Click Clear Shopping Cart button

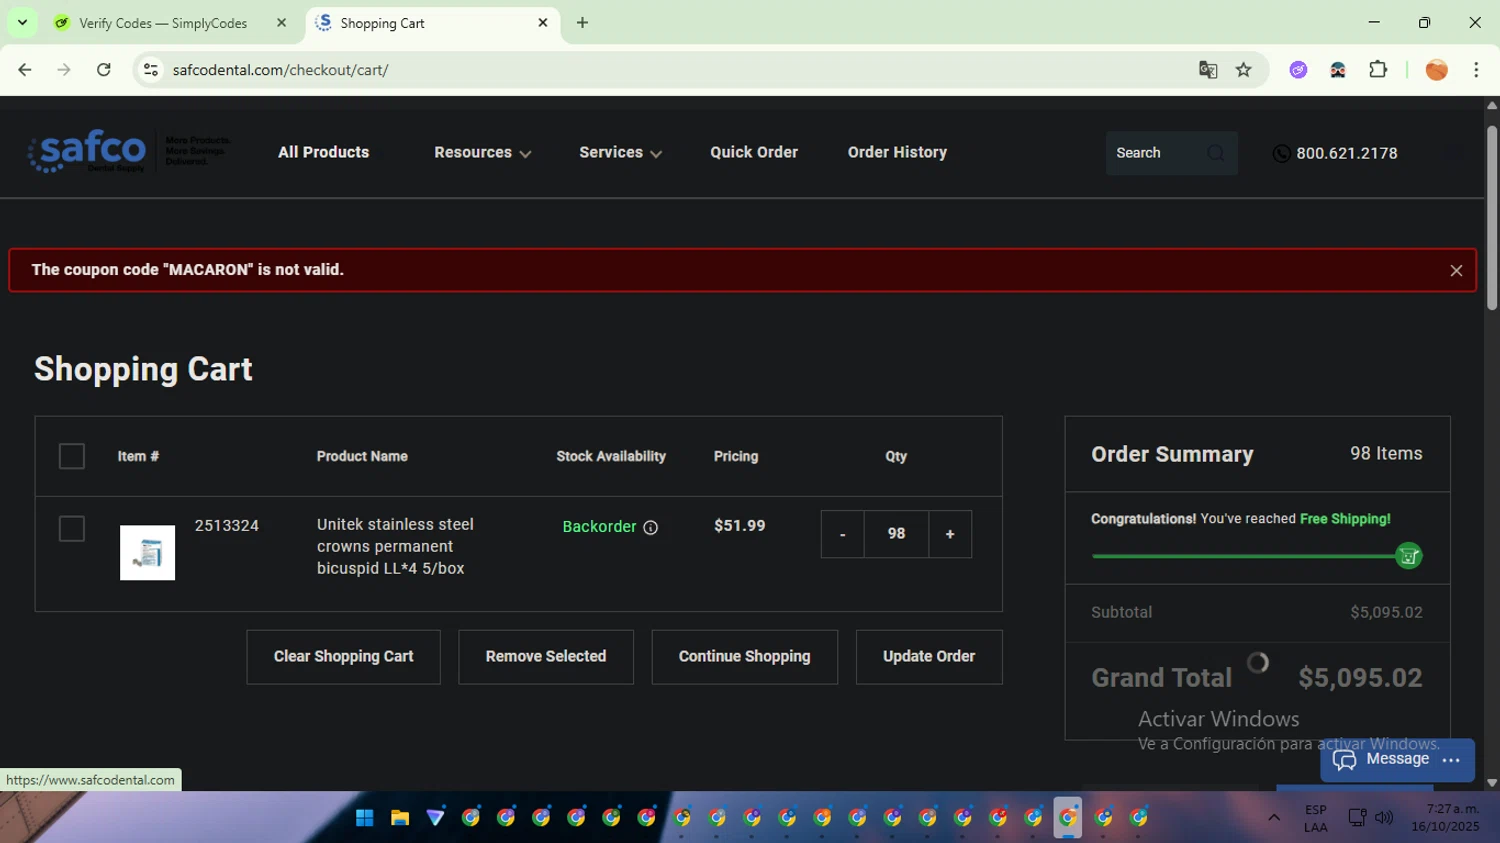[x=344, y=657]
